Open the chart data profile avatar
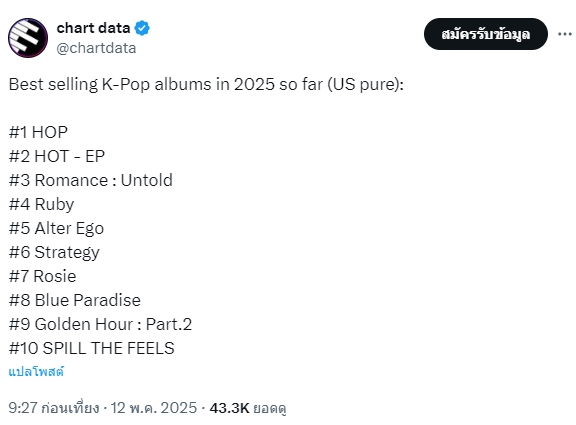Viewport: 576px width, 425px height. [x=28, y=38]
